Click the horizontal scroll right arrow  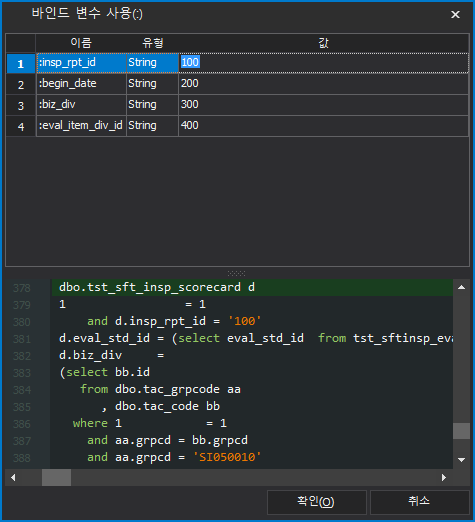444,478
